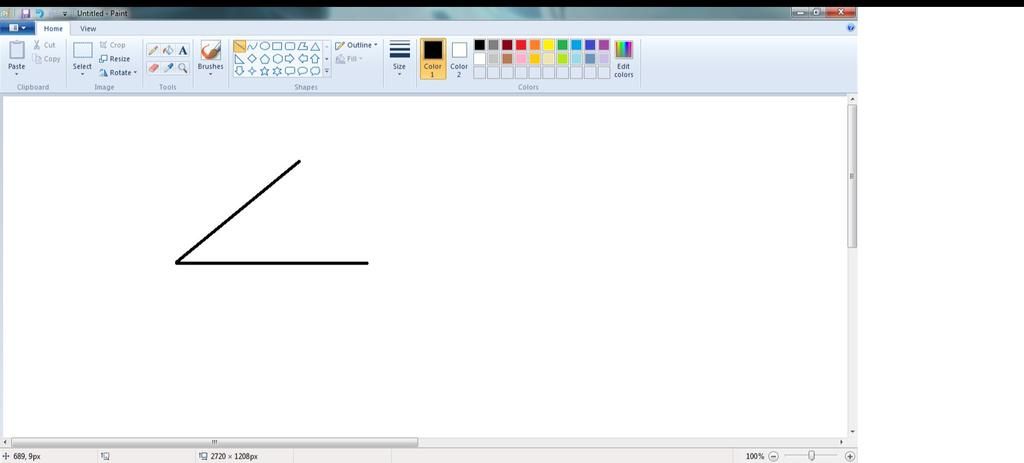Open the Paint help icon
The height and width of the screenshot is (463, 1024).
coord(850,28)
